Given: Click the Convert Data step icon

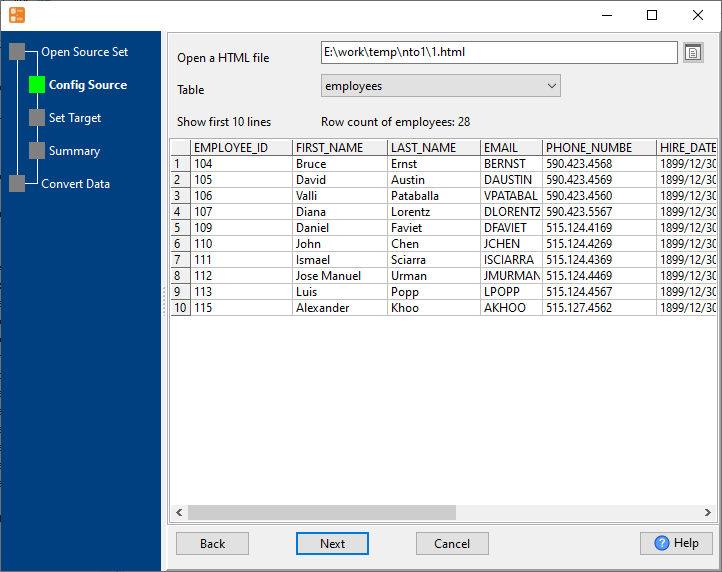Looking at the screenshot, I should [17, 183].
